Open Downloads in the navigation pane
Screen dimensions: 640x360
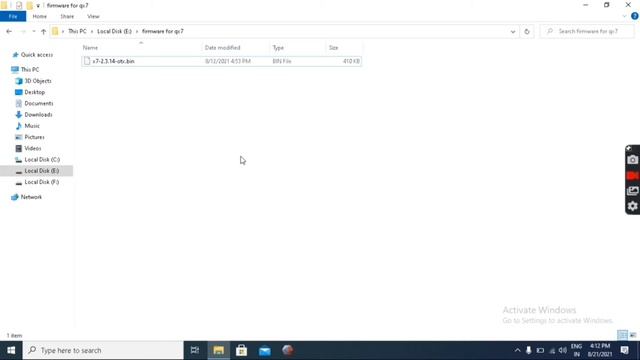click(x=38, y=115)
